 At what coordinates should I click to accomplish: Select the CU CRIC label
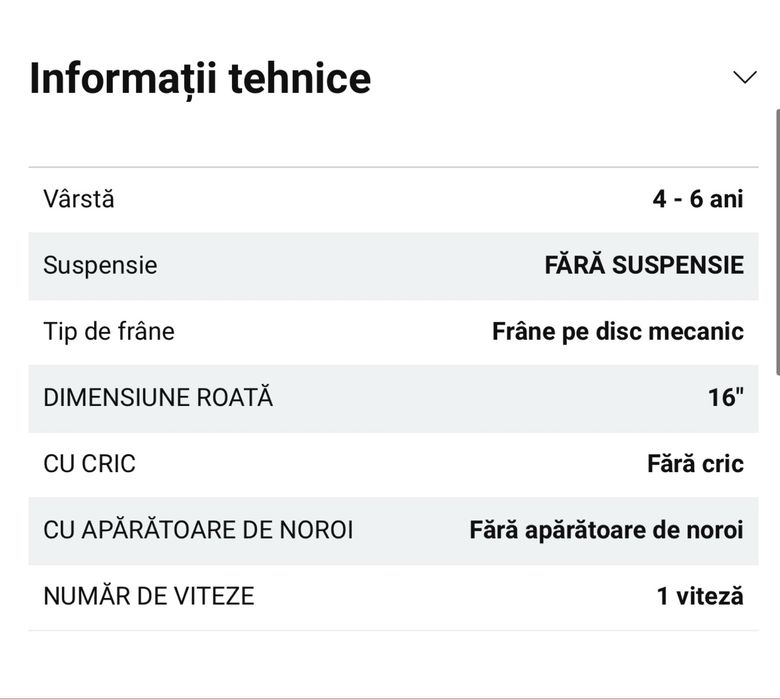89,463
